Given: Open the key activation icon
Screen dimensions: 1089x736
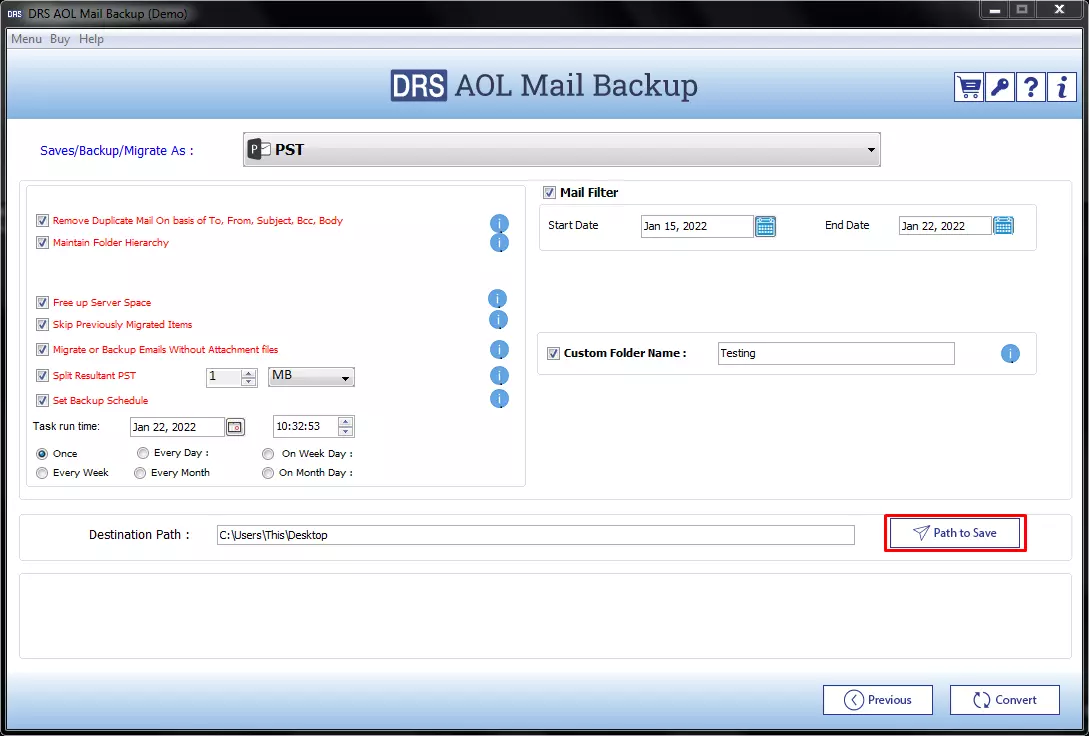Looking at the screenshot, I should tap(999, 87).
